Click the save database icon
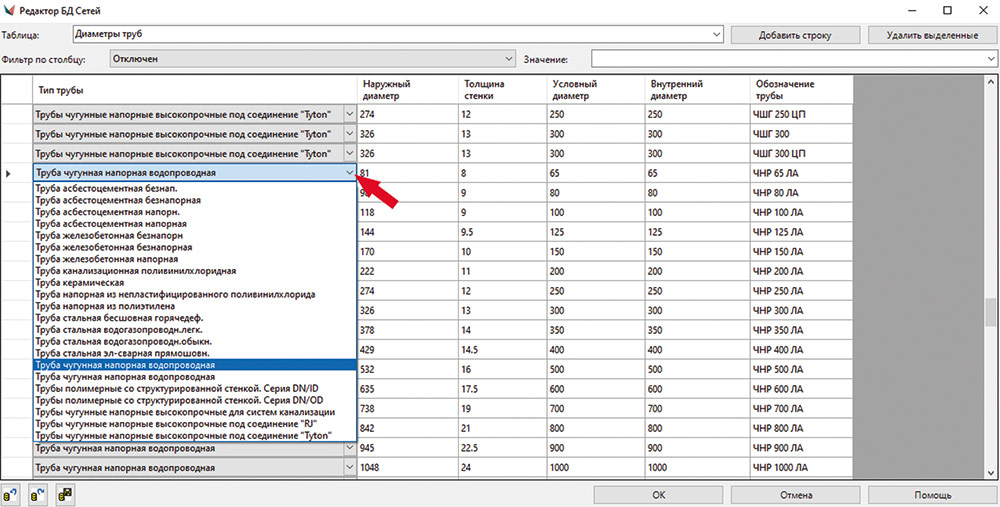Screen dimensions: 1000x507 click(64, 494)
